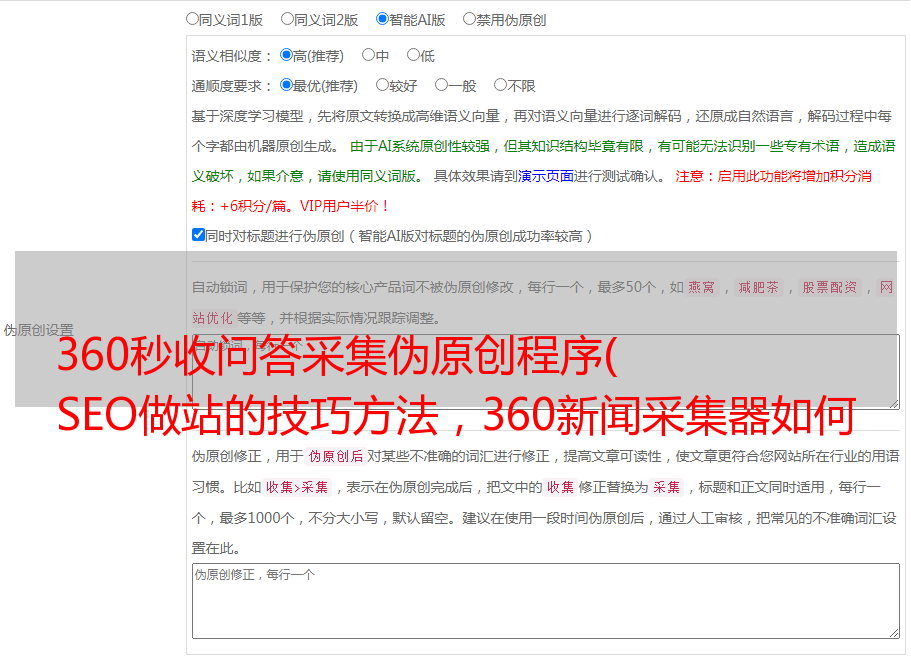The height and width of the screenshot is (658, 911).
Task: Open the 演示页面 link
Action: (546, 176)
